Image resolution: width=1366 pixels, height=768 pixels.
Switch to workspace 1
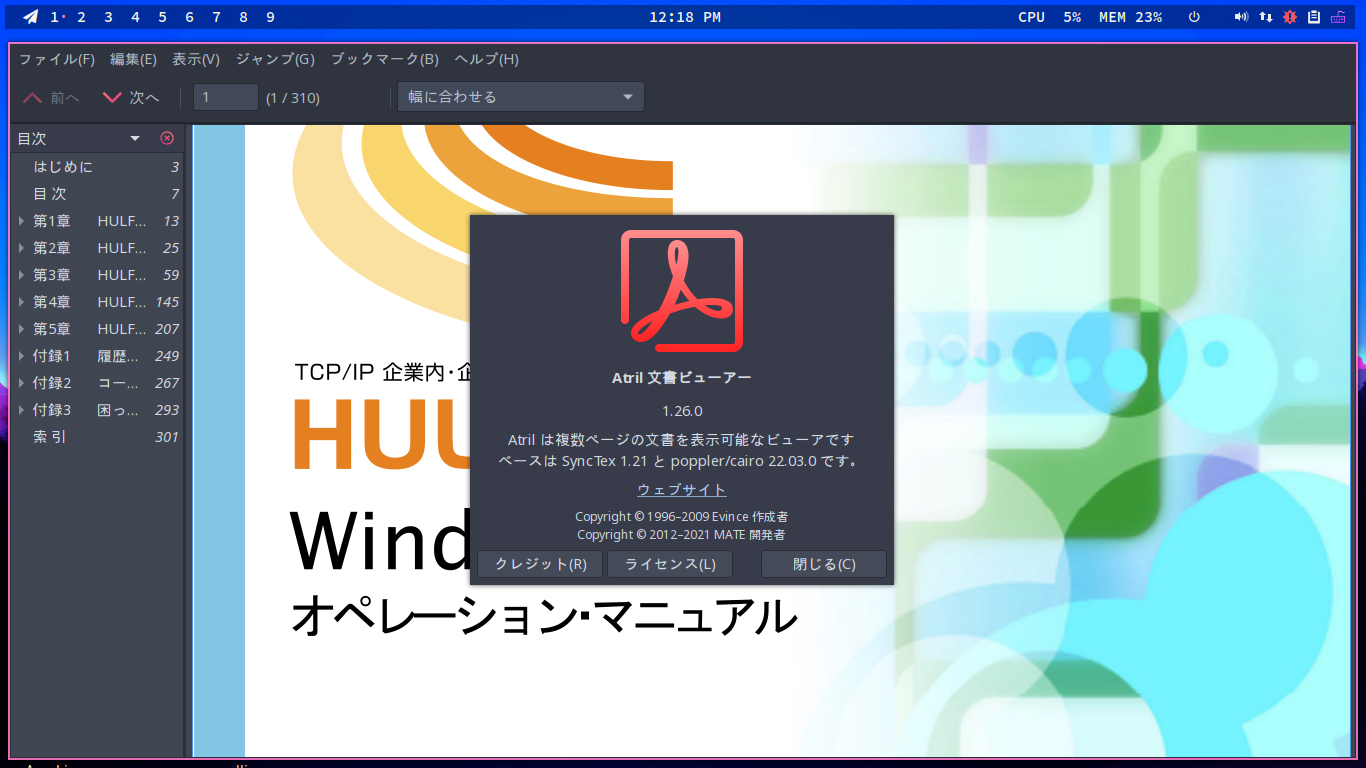click(55, 17)
